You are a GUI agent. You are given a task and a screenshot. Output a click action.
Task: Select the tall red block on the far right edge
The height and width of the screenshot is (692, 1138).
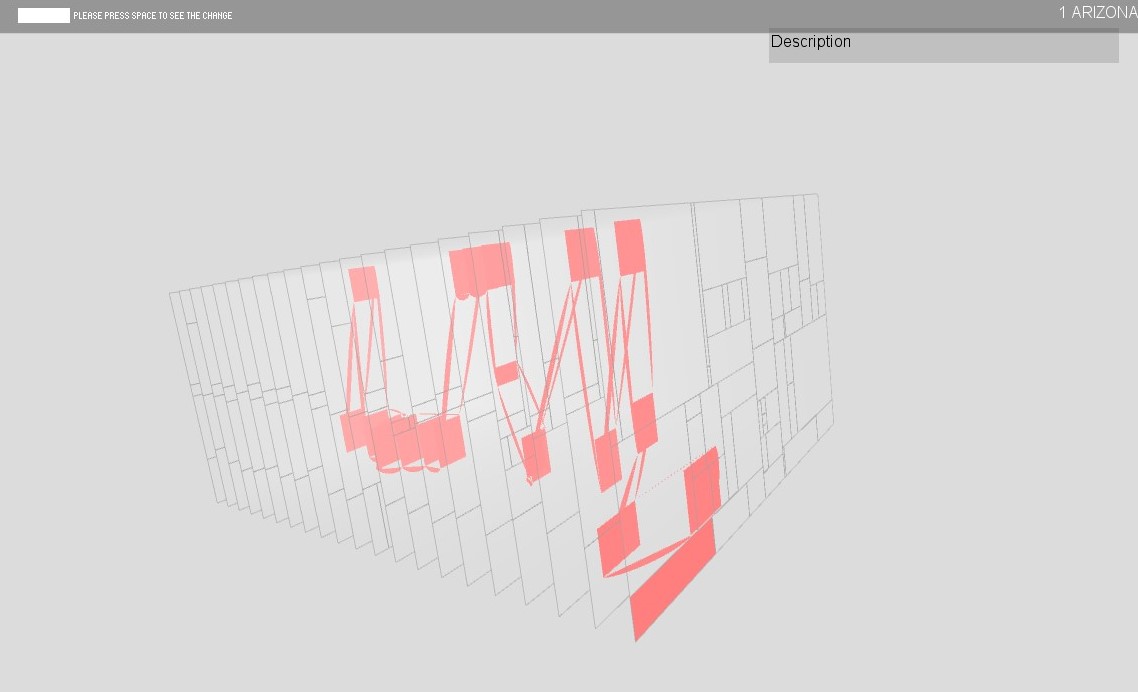point(703,488)
